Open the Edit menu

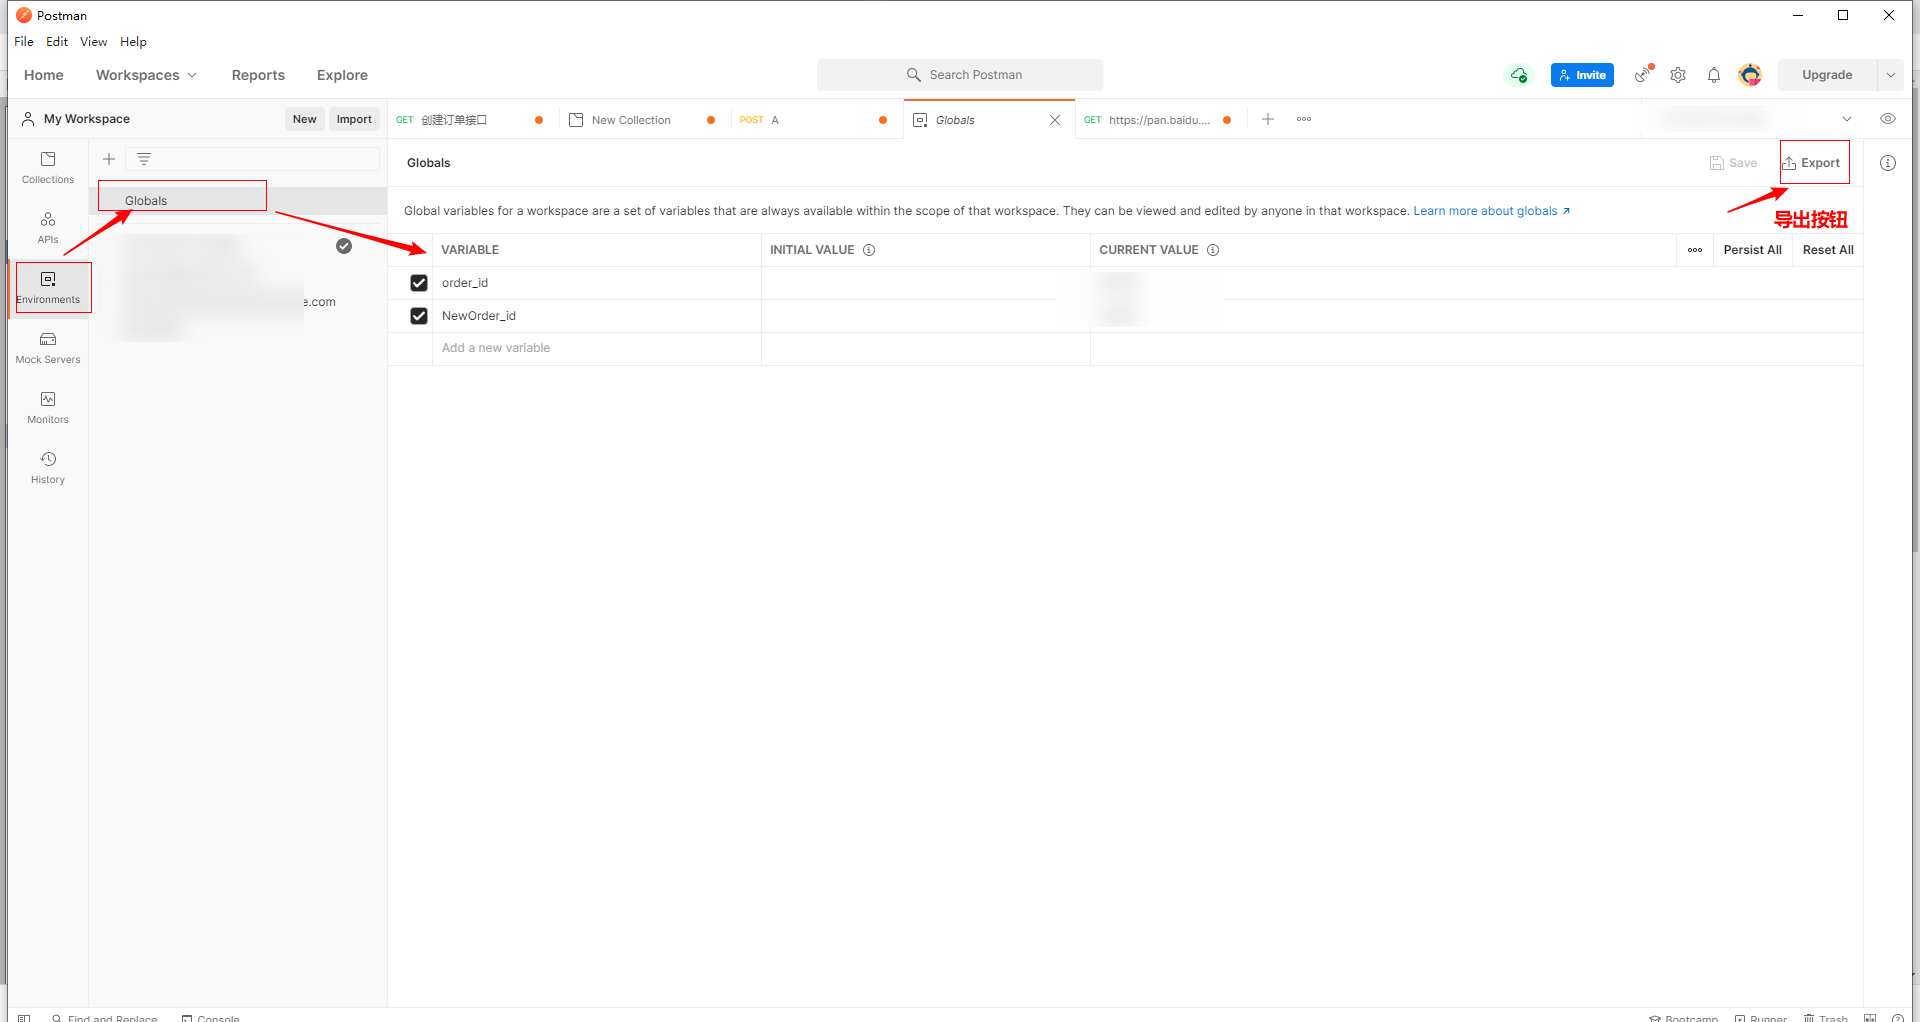point(57,41)
